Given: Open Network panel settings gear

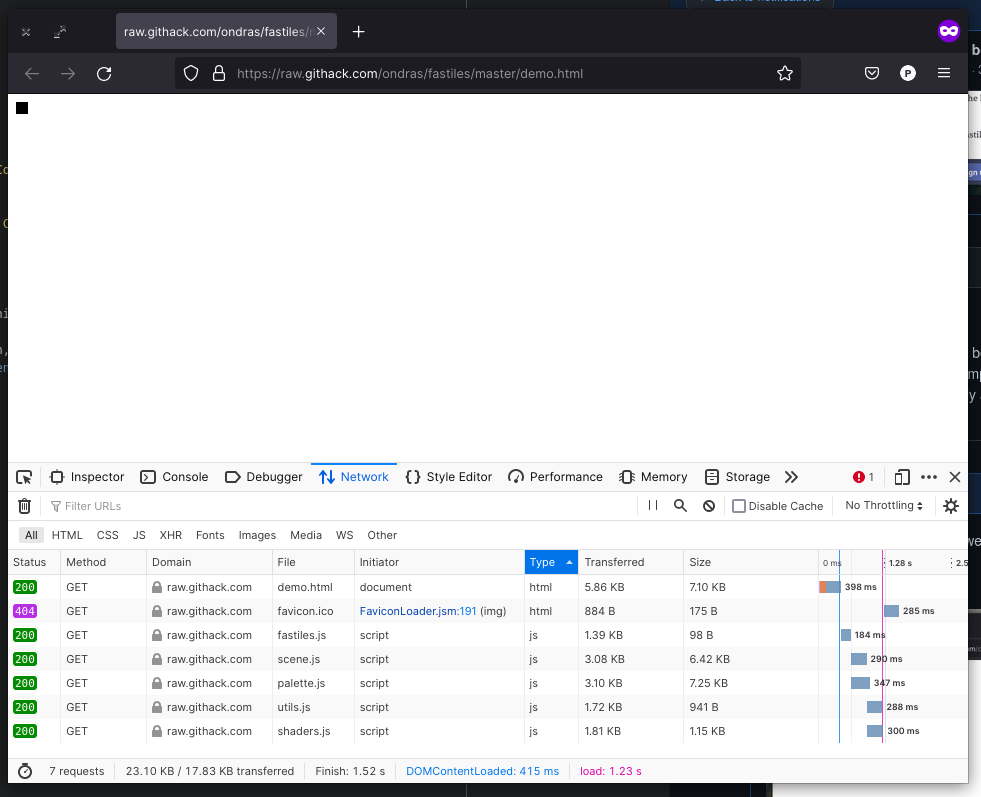Looking at the screenshot, I should click(x=950, y=506).
